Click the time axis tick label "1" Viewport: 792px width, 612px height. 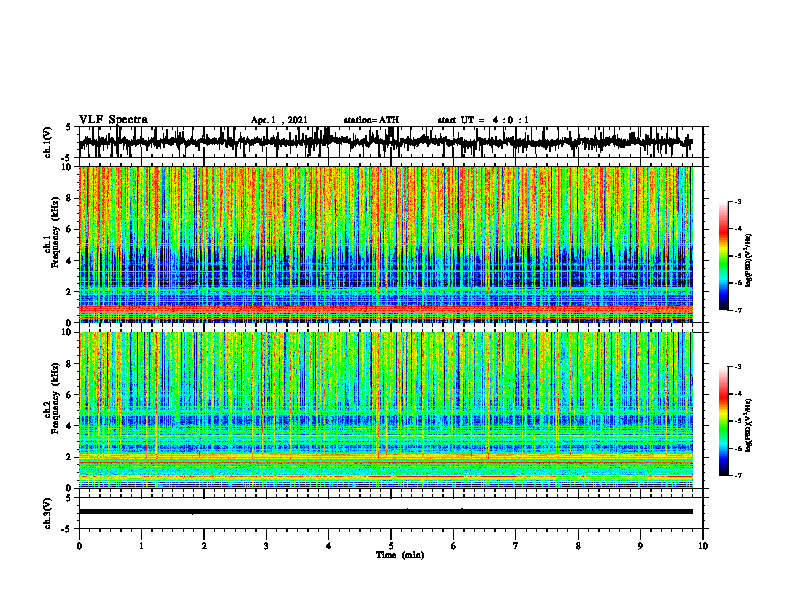(141, 546)
